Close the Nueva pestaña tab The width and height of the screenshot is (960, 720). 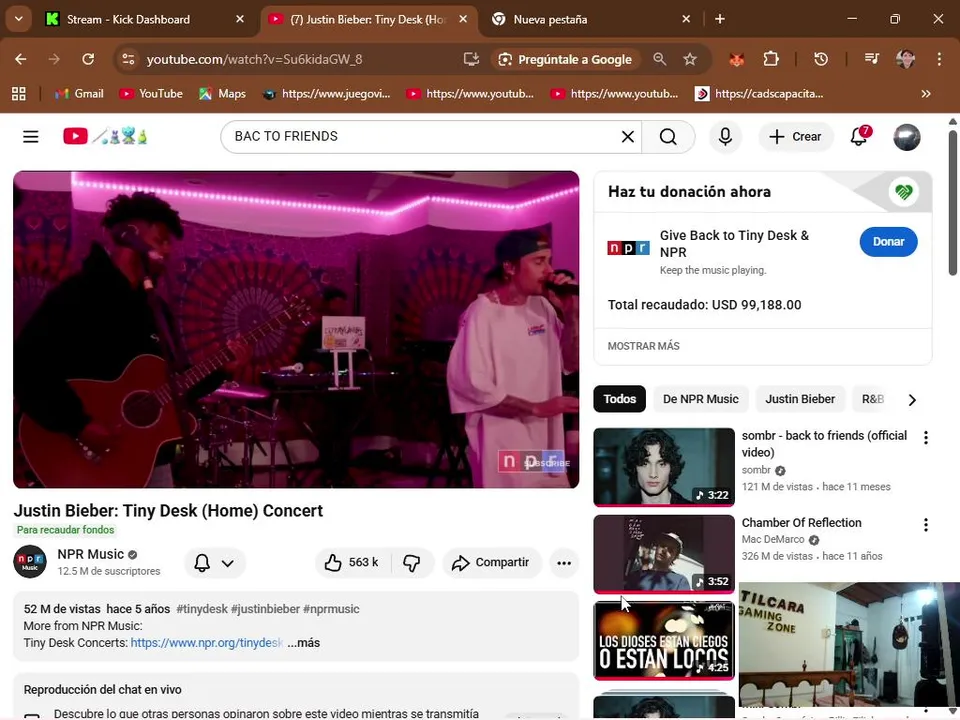point(686,20)
